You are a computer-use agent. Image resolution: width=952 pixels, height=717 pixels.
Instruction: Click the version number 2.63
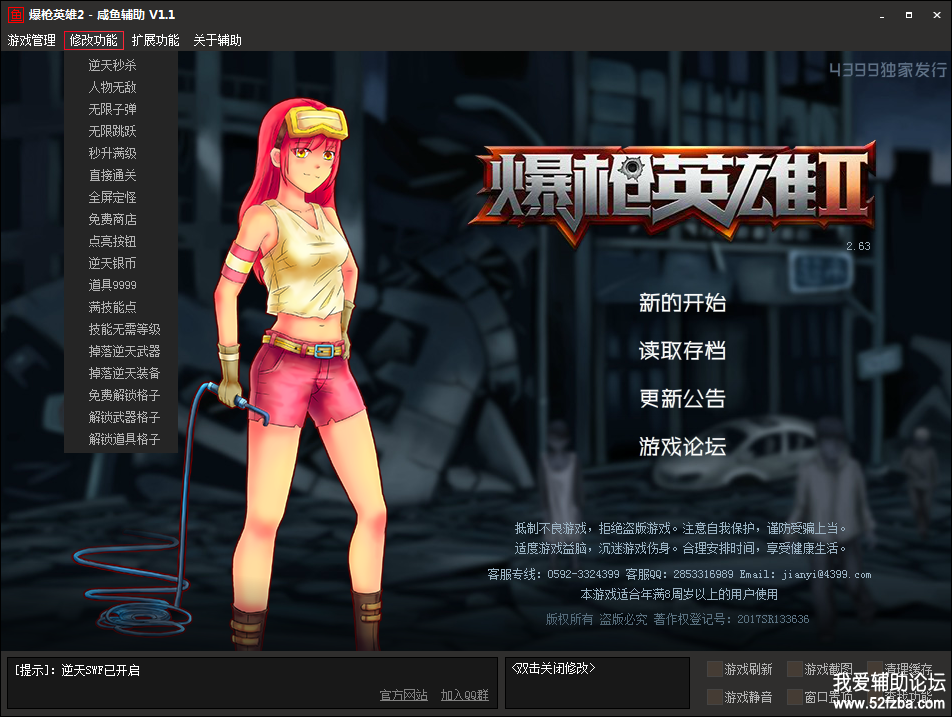[858, 246]
